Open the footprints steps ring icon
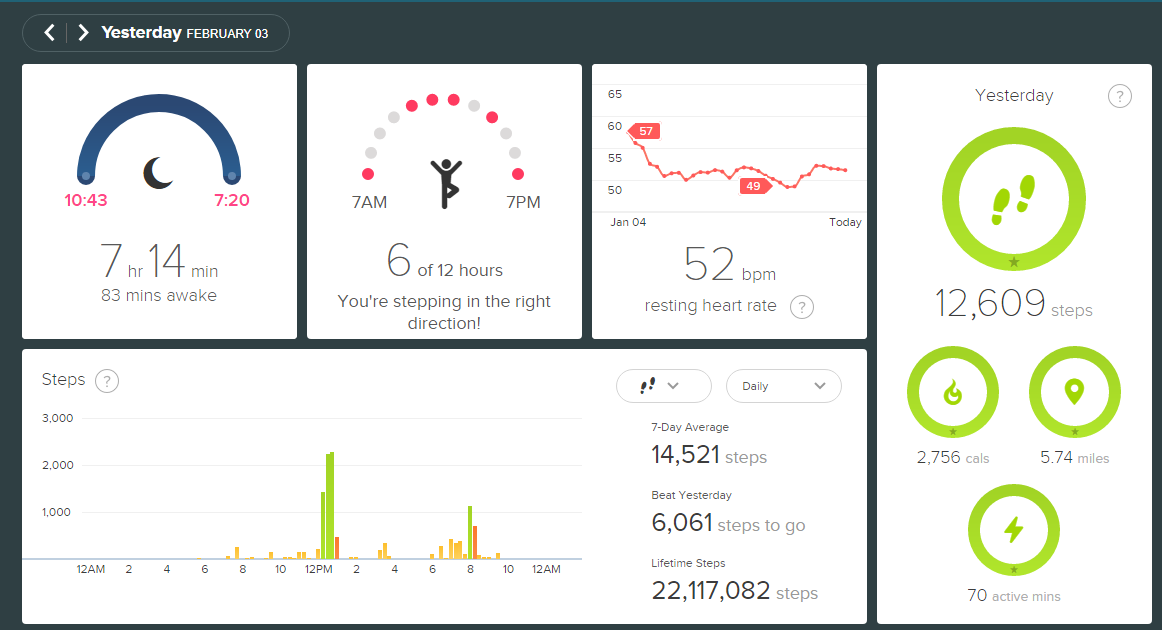The image size is (1162, 630). click(x=1014, y=199)
